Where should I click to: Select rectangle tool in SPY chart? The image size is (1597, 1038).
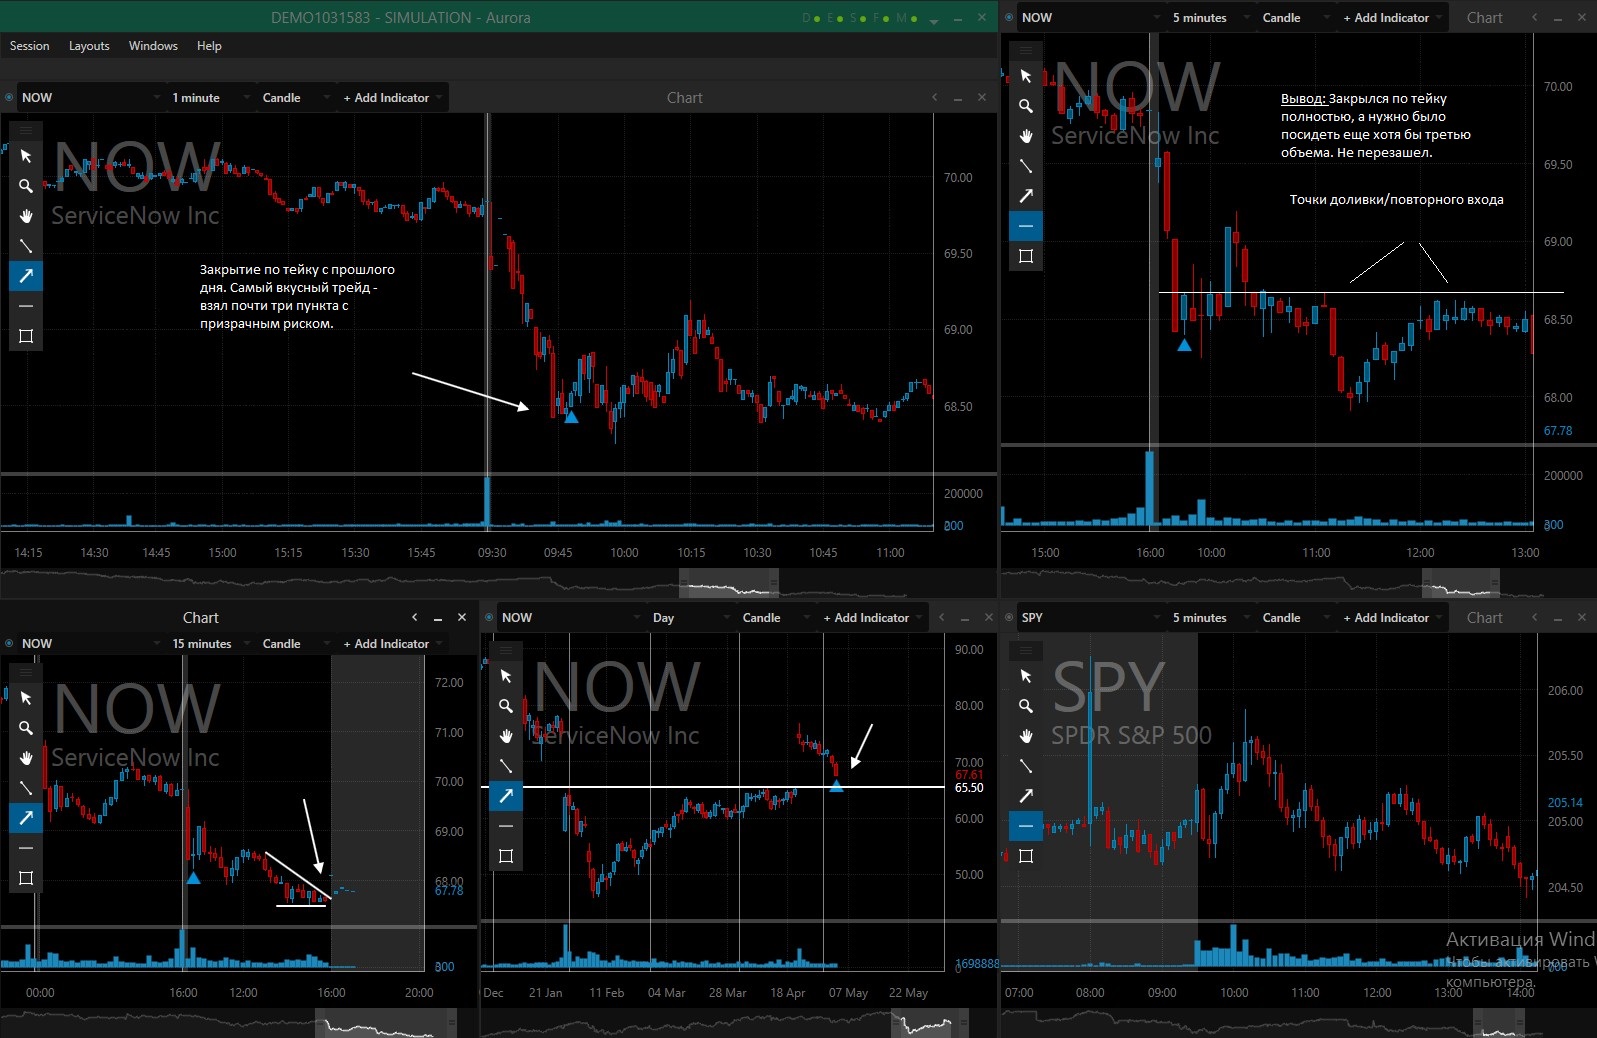[1026, 856]
